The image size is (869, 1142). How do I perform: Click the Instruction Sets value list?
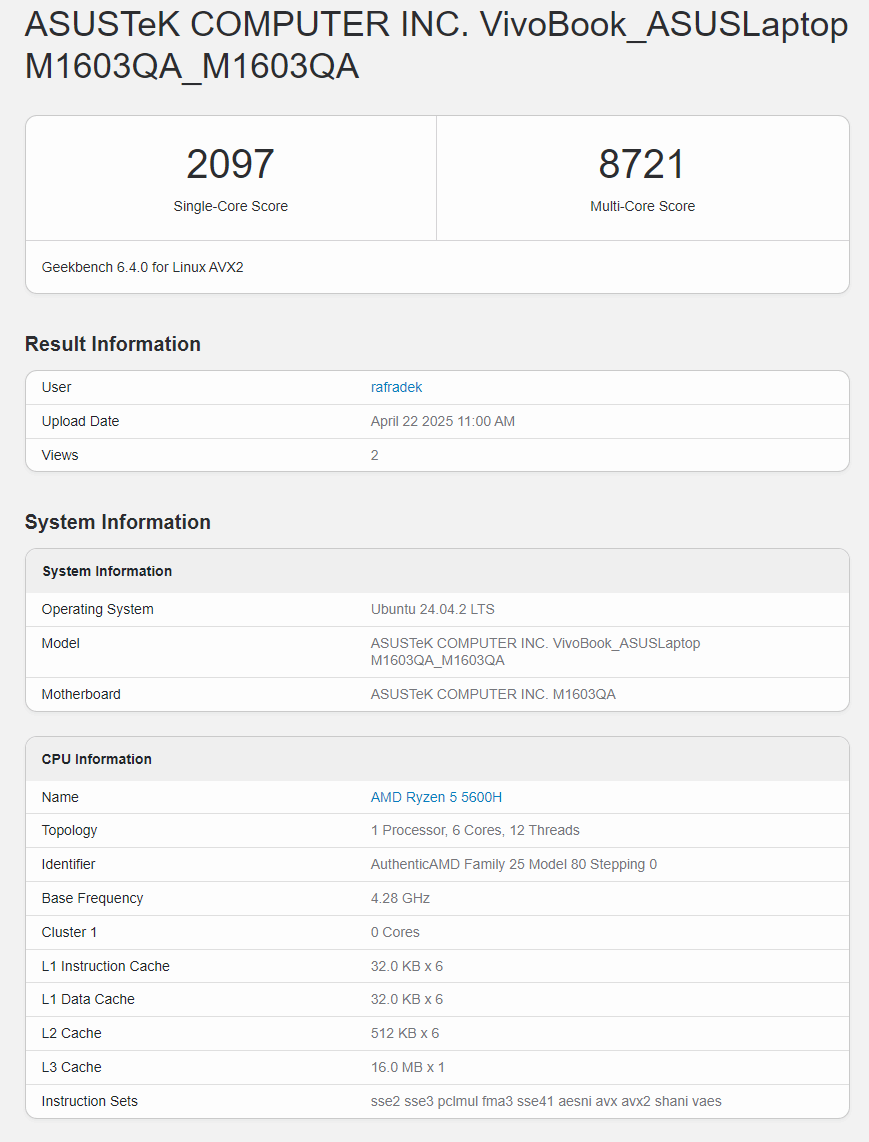coord(546,1102)
